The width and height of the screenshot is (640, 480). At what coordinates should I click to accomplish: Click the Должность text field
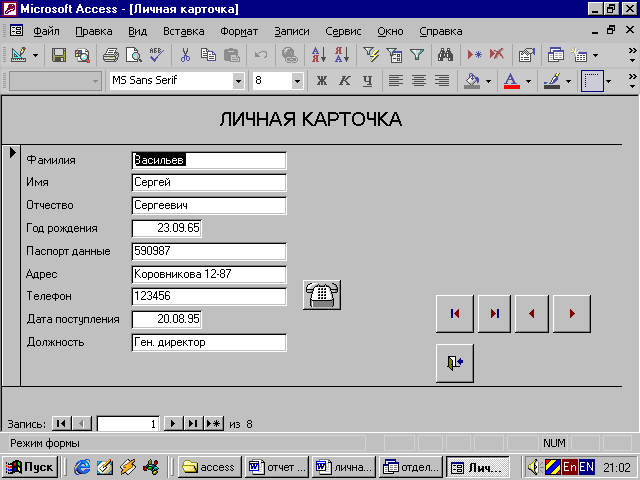point(209,342)
